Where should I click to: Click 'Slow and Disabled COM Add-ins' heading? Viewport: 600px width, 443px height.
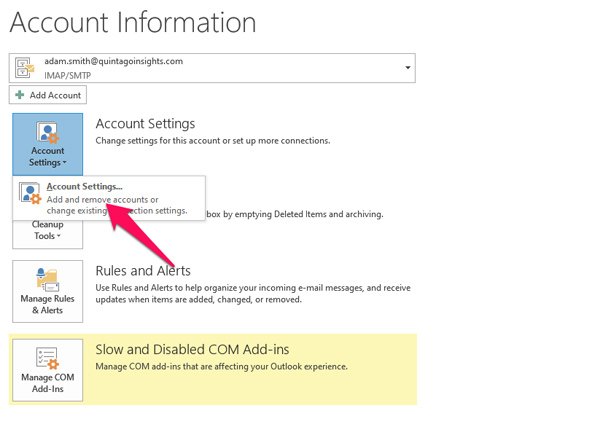pyautogui.click(x=192, y=349)
